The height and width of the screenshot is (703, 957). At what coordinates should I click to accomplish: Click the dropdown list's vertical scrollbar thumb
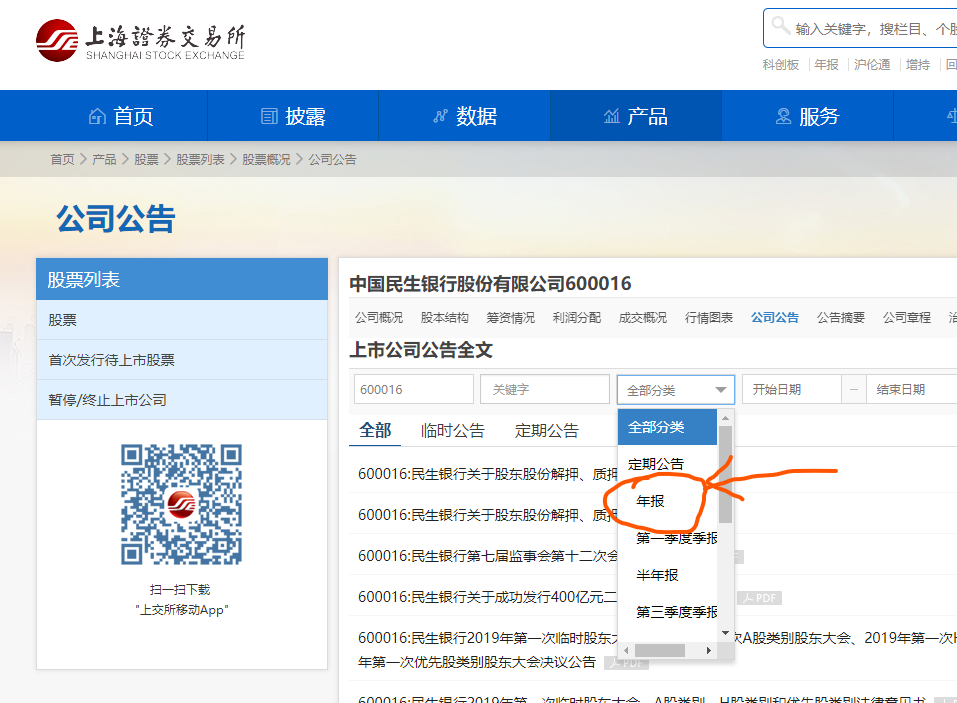click(725, 474)
